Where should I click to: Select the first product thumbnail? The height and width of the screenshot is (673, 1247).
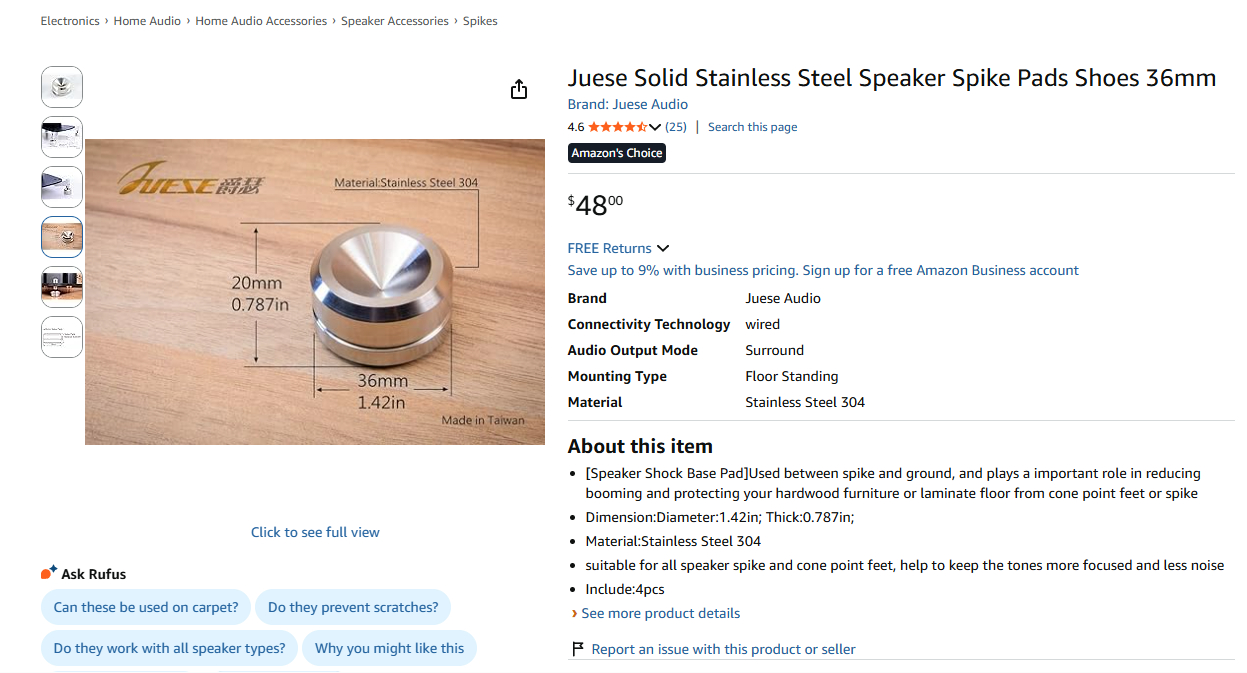click(x=62, y=87)
